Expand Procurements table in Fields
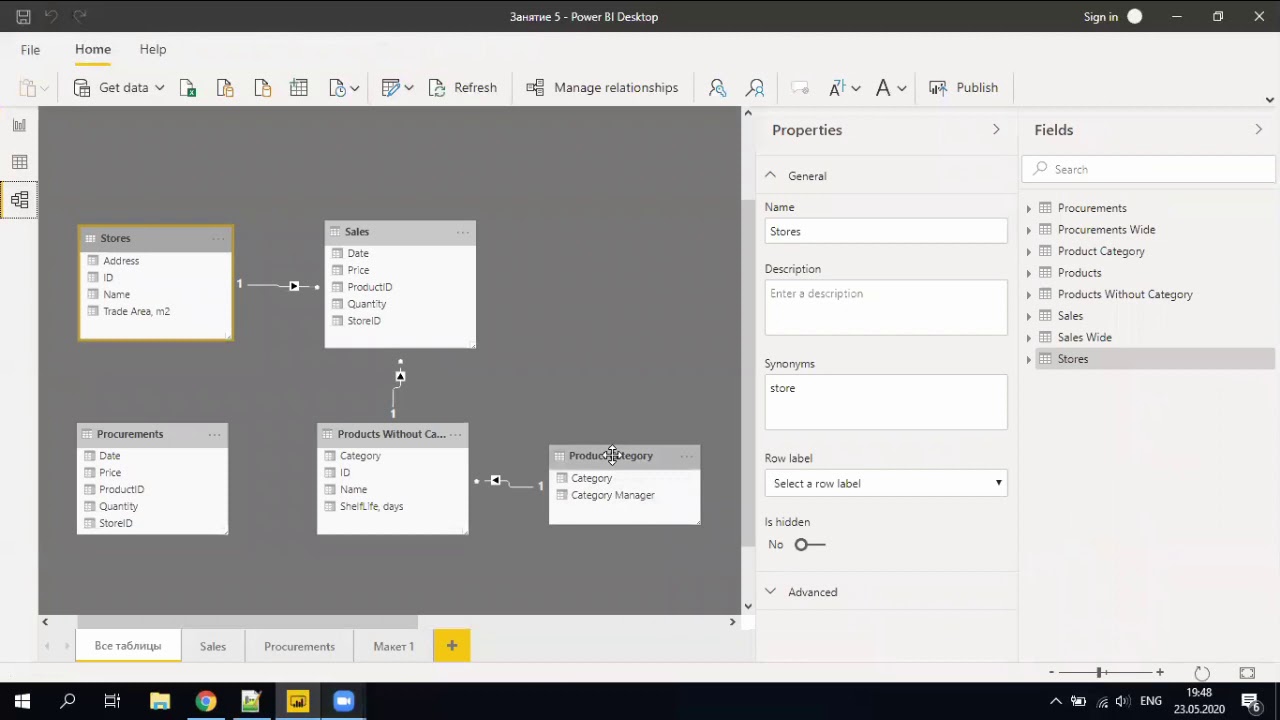The image size is (1280, 720). tap(1029, 208)
